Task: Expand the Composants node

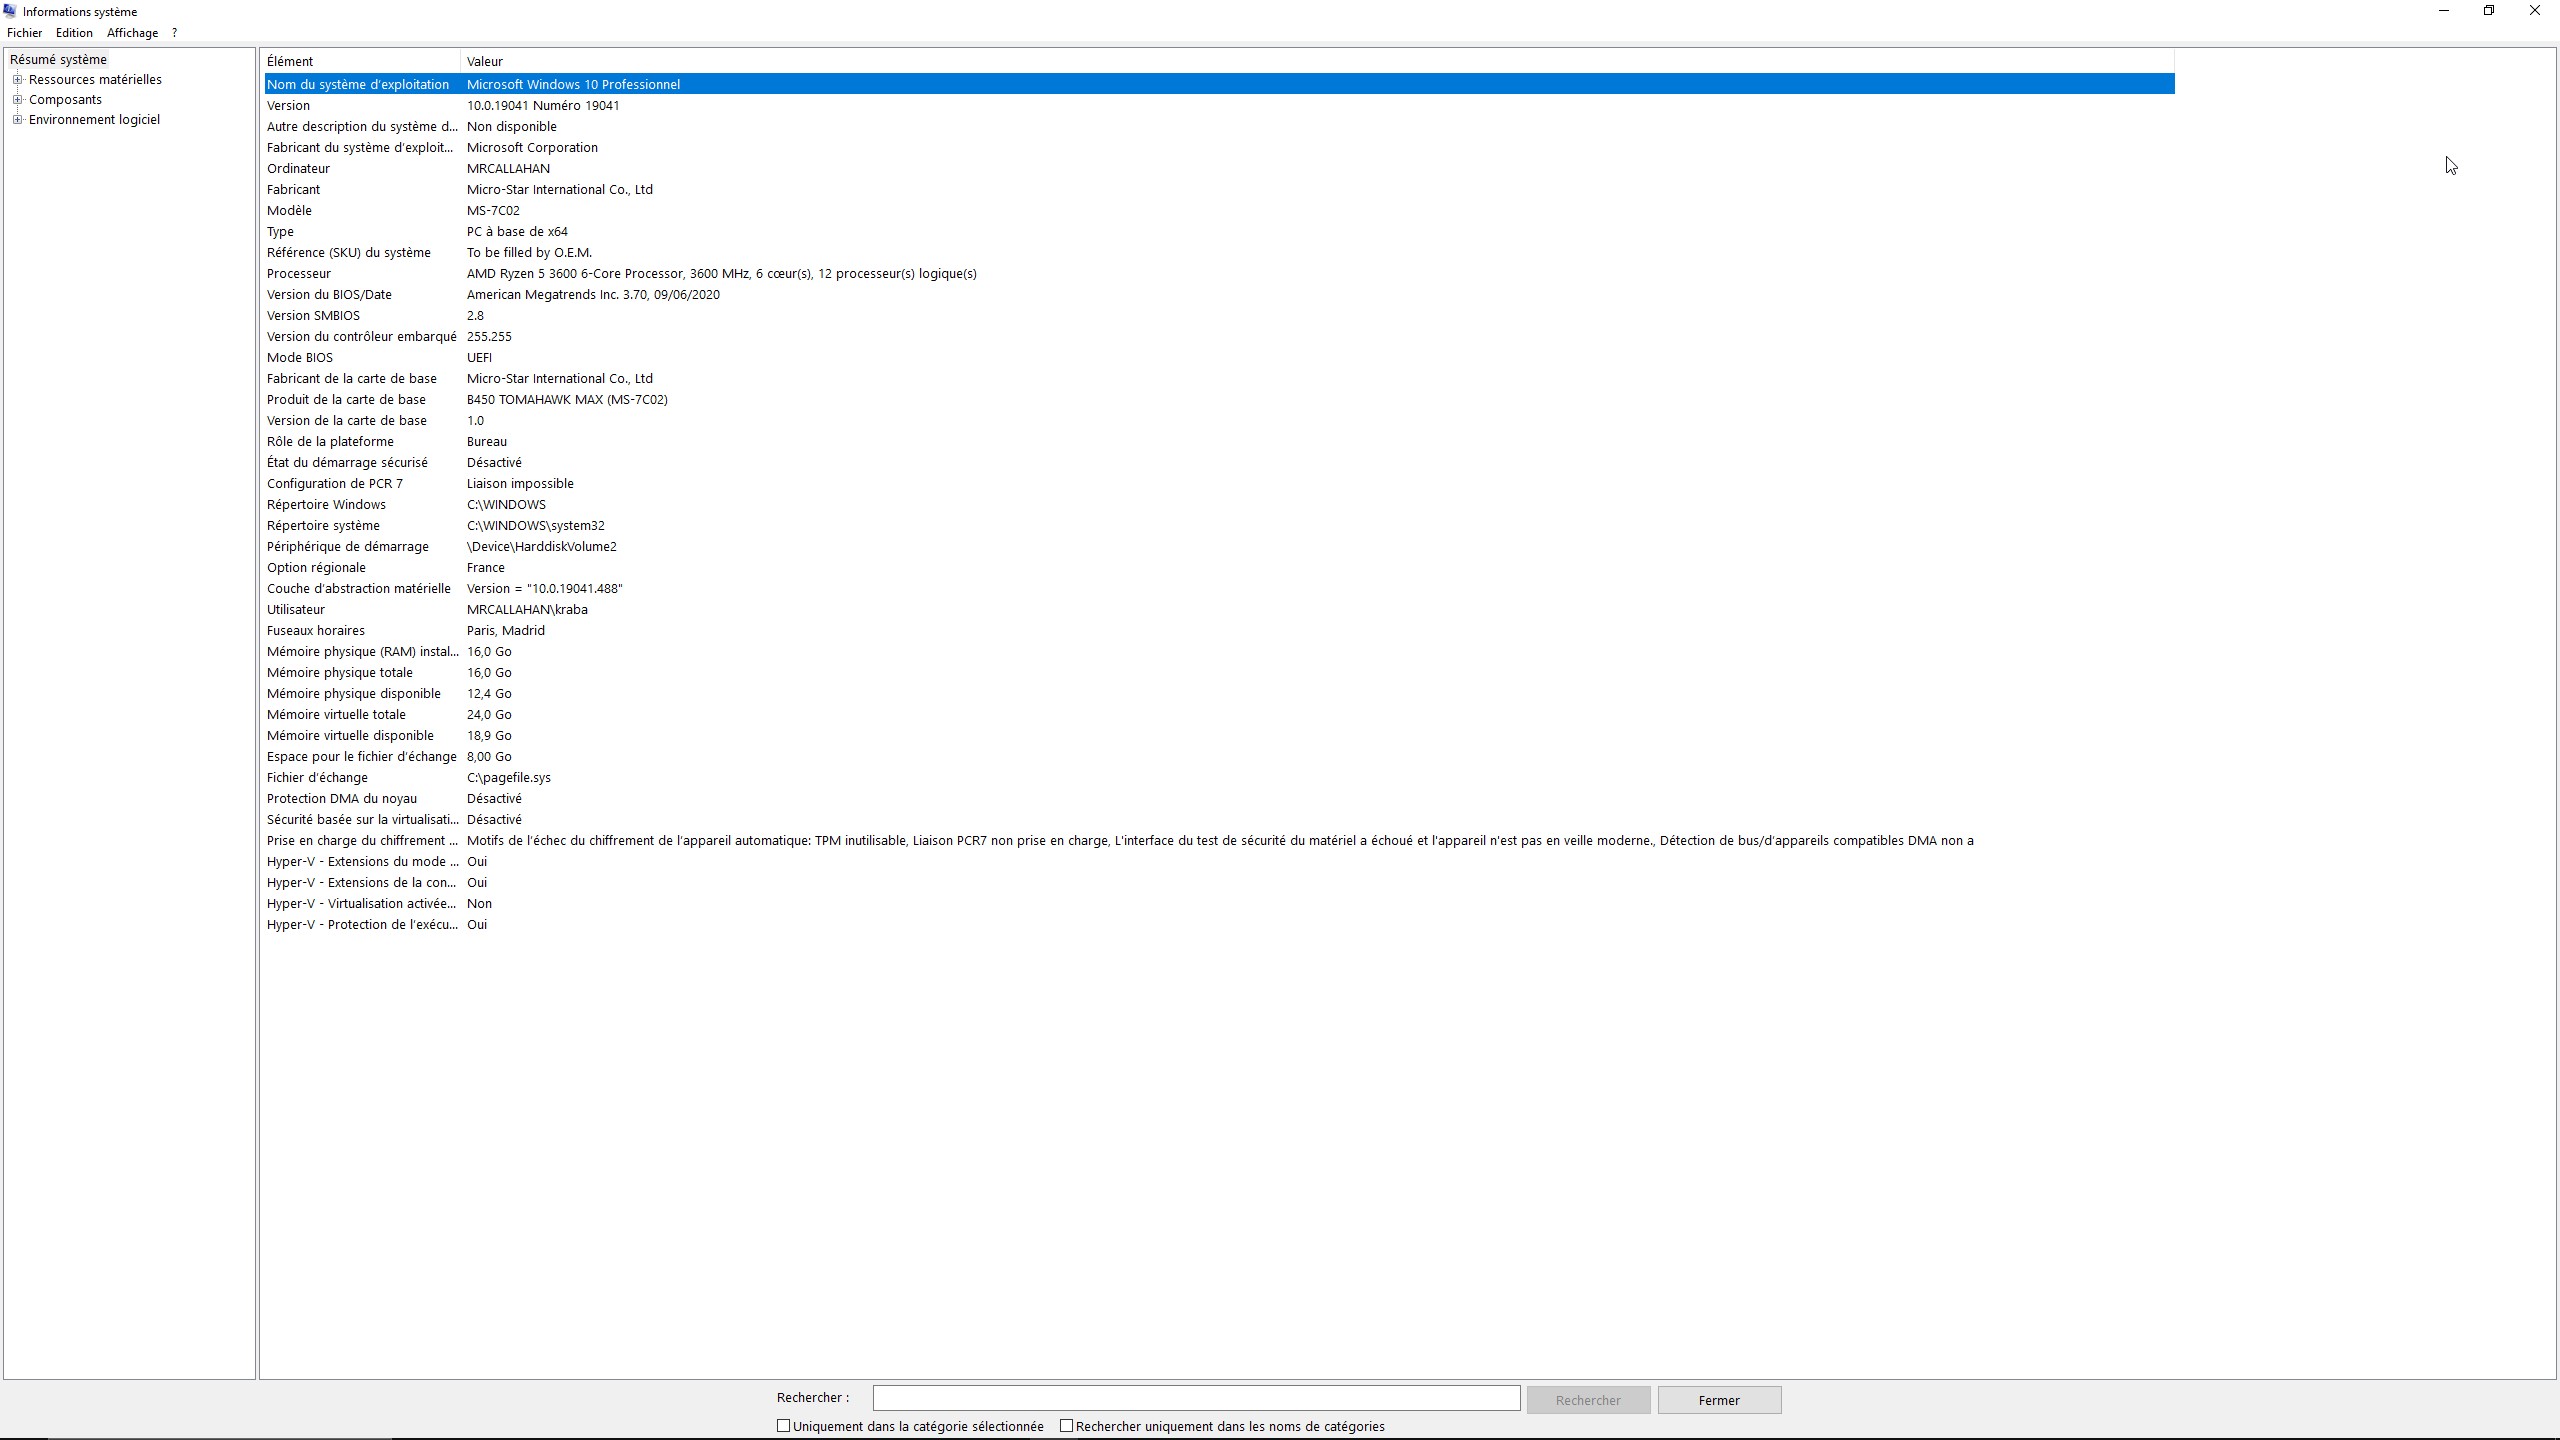Action: point(17,100)
